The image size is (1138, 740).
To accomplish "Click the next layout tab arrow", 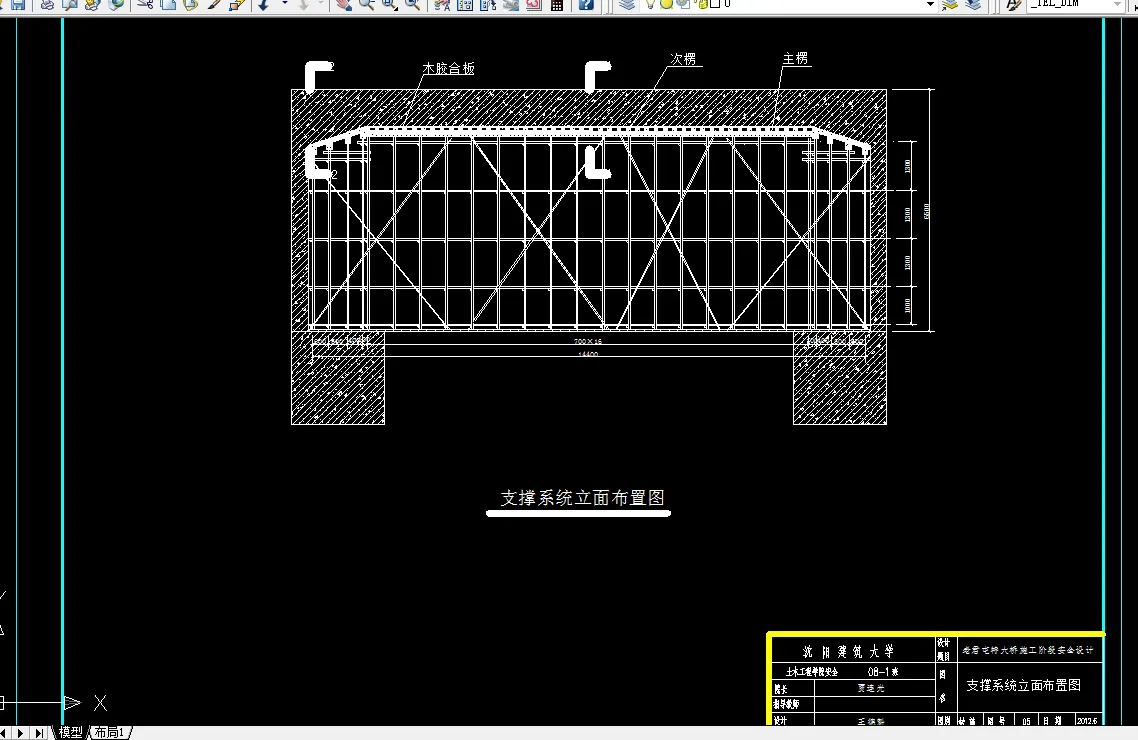I will tap(21, 733).
